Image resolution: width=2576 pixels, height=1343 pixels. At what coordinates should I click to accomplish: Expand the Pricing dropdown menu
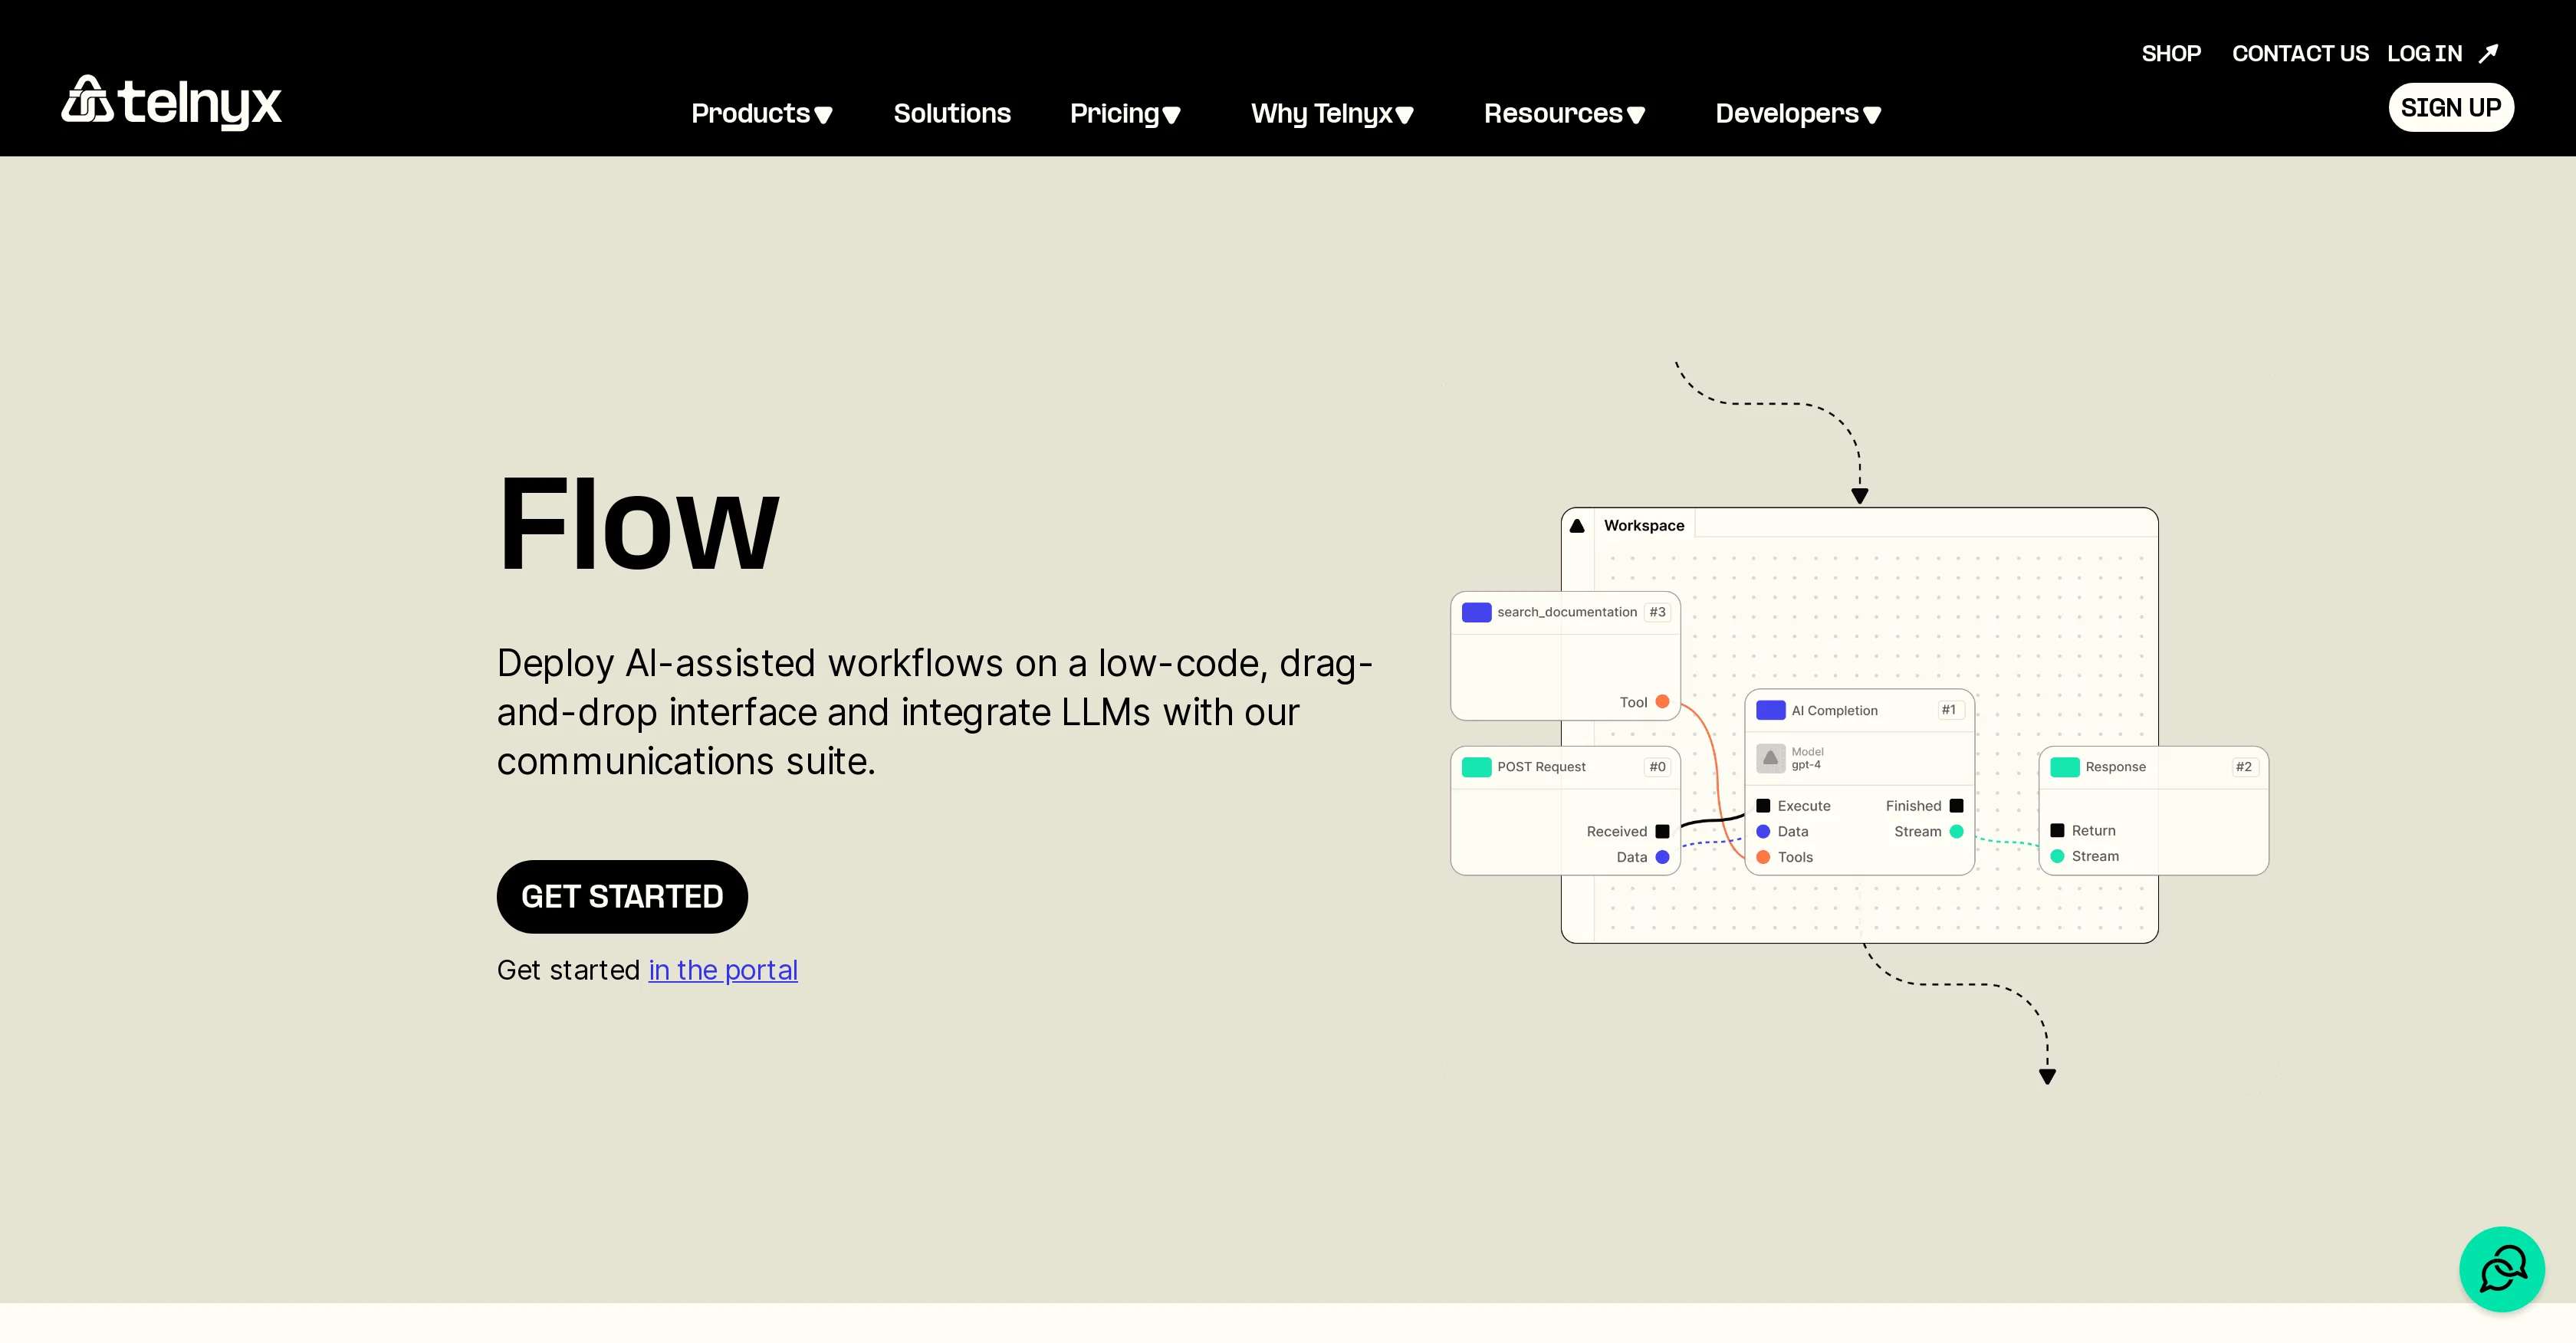pyautogui.click(x=1125, y=114)
